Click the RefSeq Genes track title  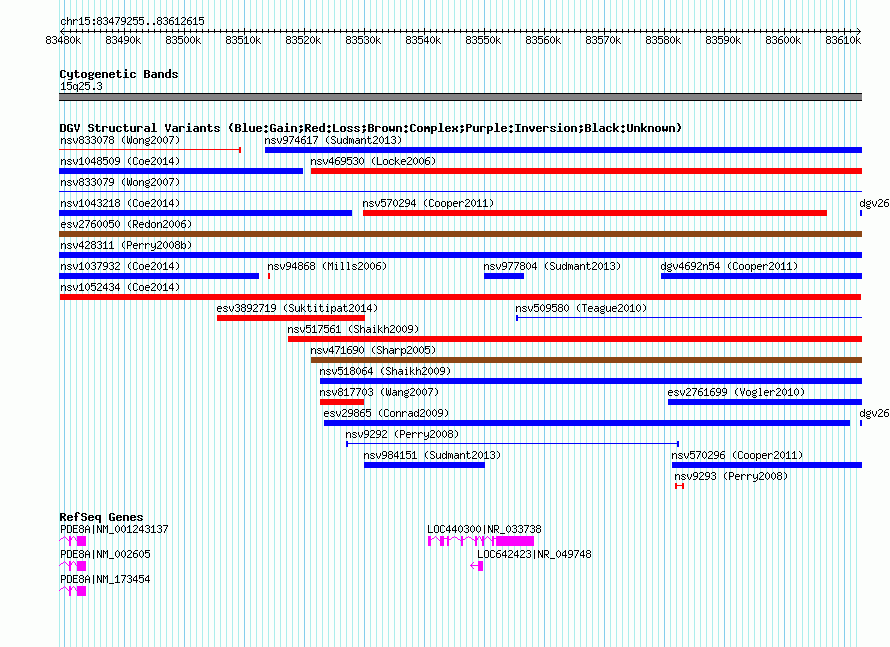(x=101, y=517)
